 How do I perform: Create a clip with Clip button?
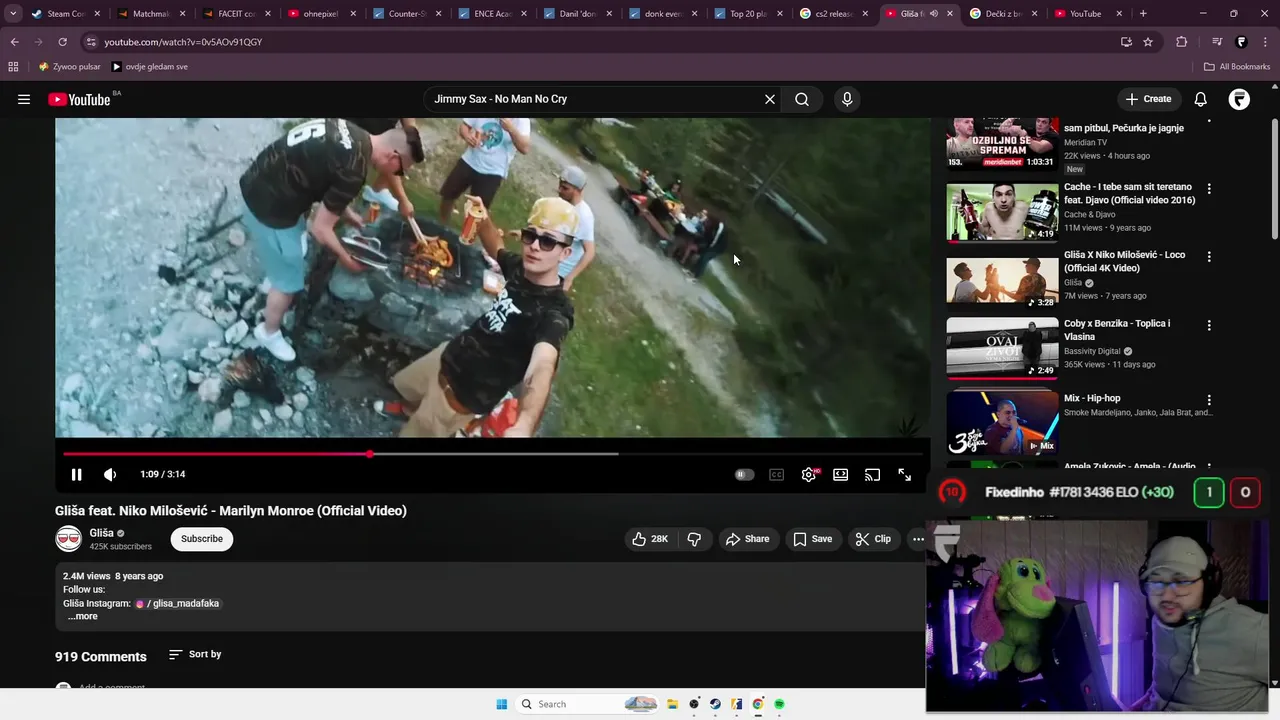(x=873, y=539)
